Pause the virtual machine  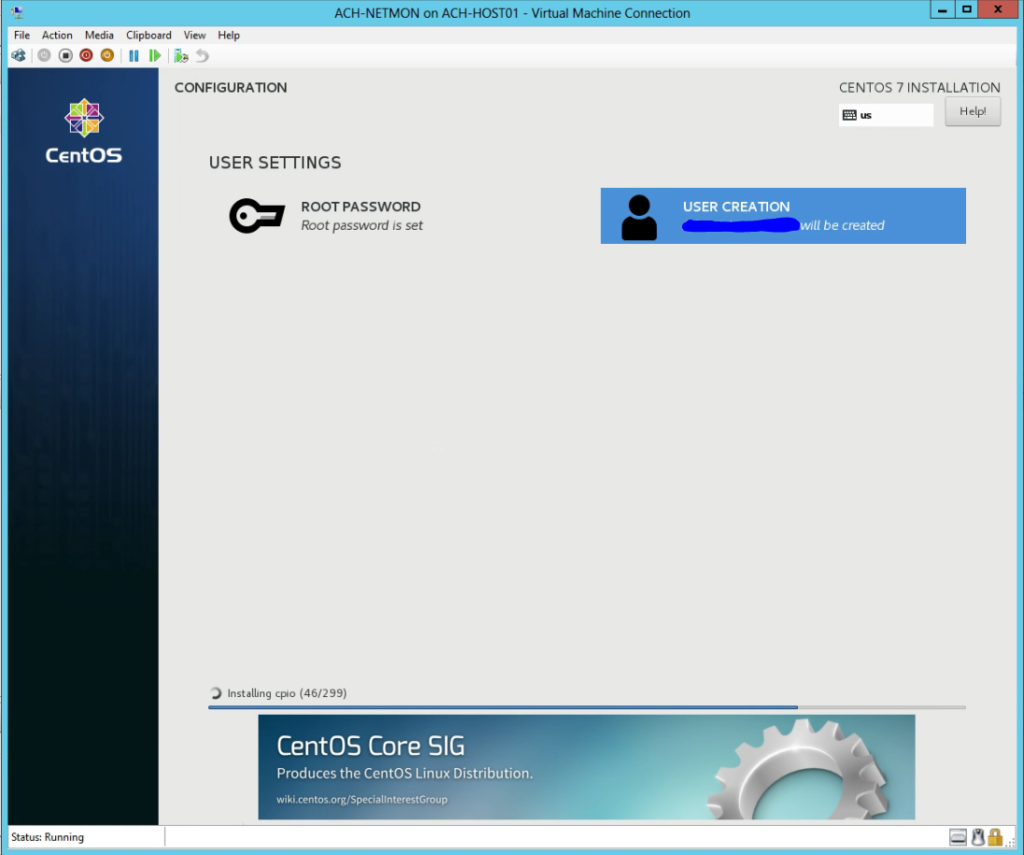click(134, 56)
